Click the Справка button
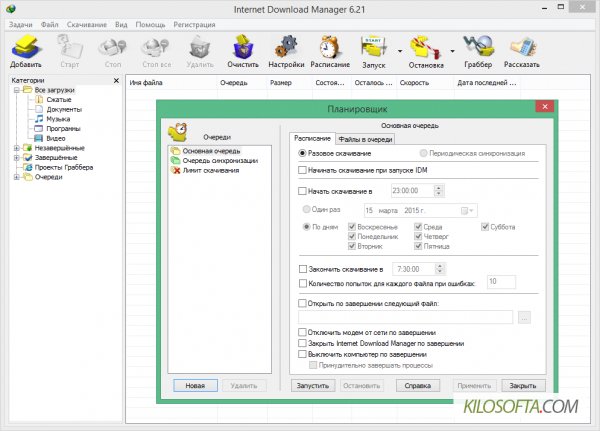This screenshot has height=431, width=600. tap(418, 385)
